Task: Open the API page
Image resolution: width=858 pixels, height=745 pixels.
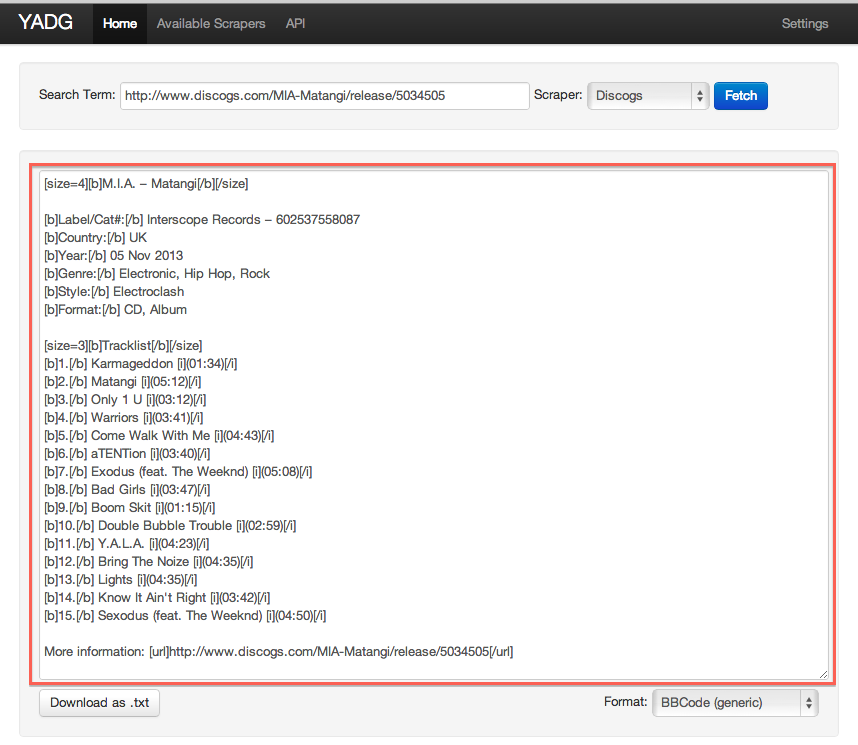Action: [x=295, y=24]
